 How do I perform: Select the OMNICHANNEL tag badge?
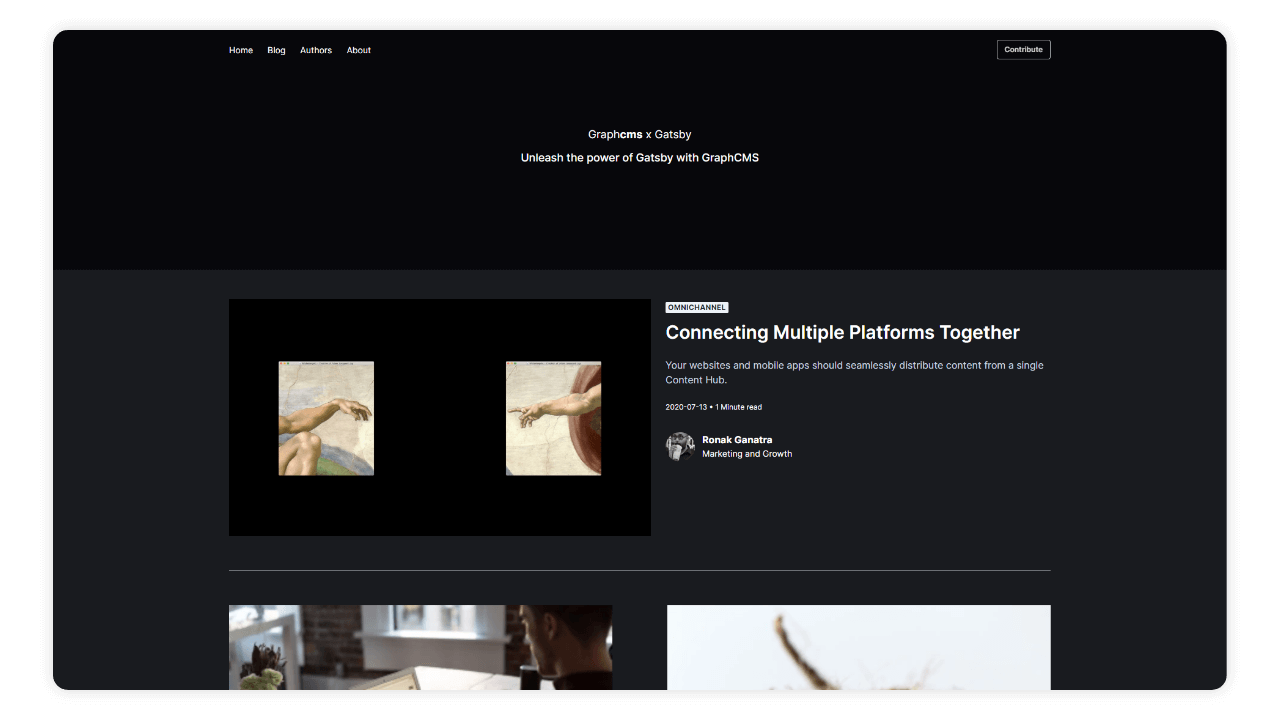[x=697, y=308]
